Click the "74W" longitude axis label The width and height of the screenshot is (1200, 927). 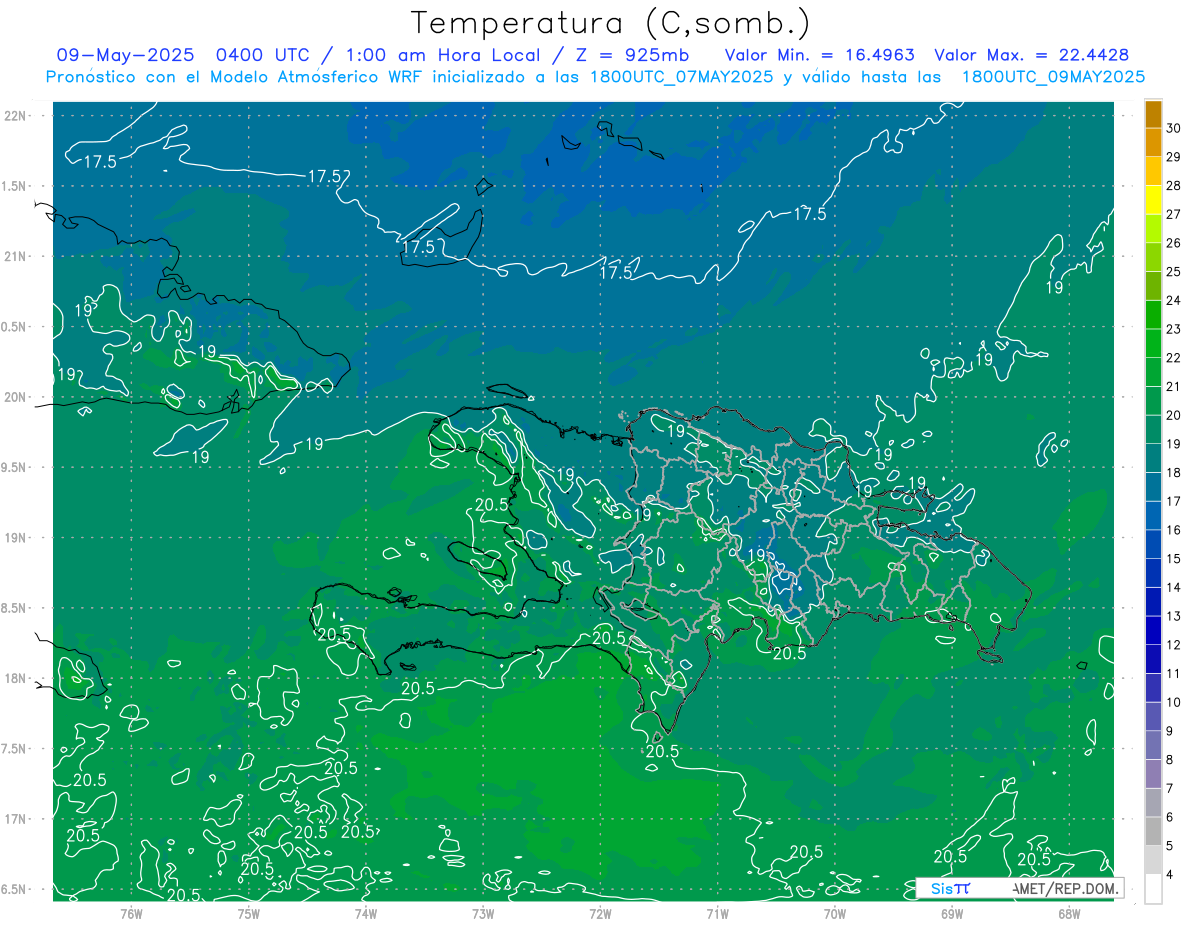[x=365, y=914]
